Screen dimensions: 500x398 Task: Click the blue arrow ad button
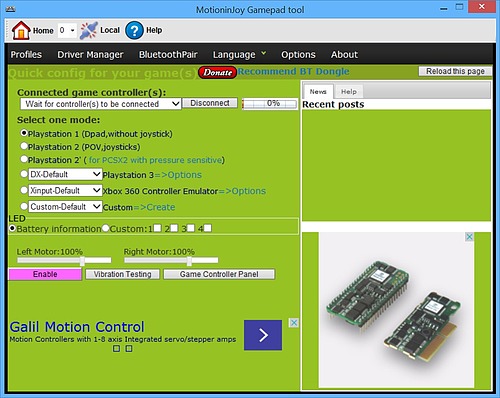click(x=263, y=335)
